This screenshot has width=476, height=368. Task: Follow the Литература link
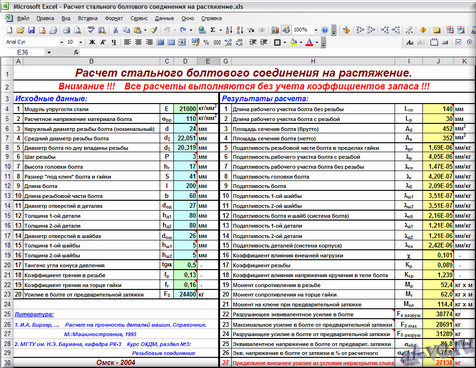34,314
